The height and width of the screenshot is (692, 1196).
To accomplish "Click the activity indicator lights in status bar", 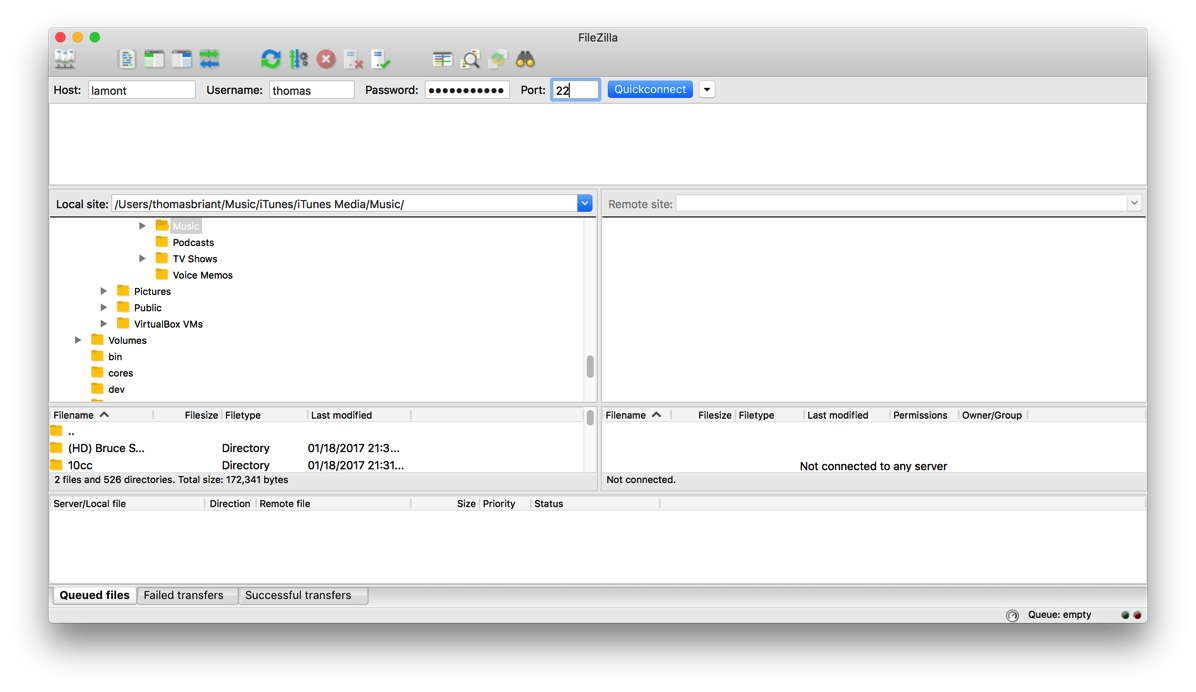I will point(1131,615).
